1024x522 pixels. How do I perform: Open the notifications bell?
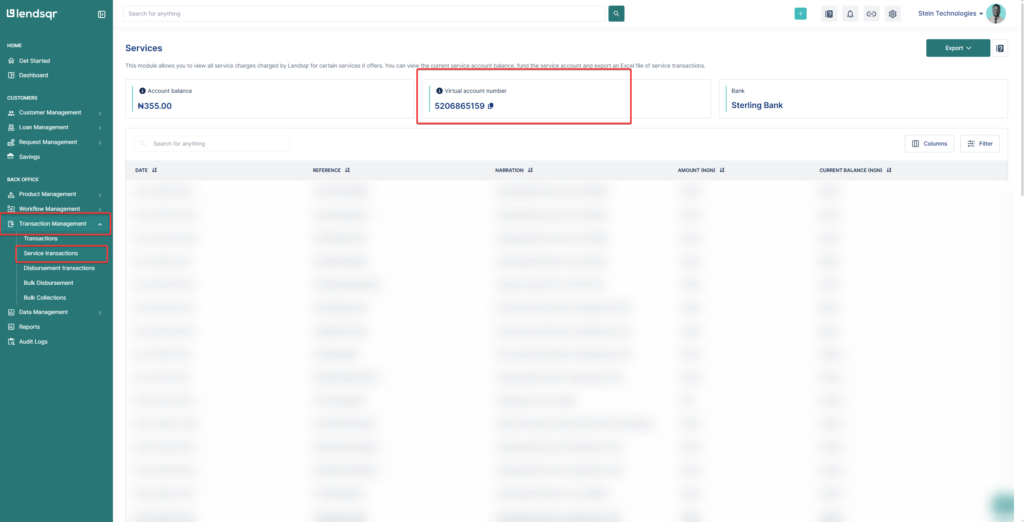[x=850, y=14]
